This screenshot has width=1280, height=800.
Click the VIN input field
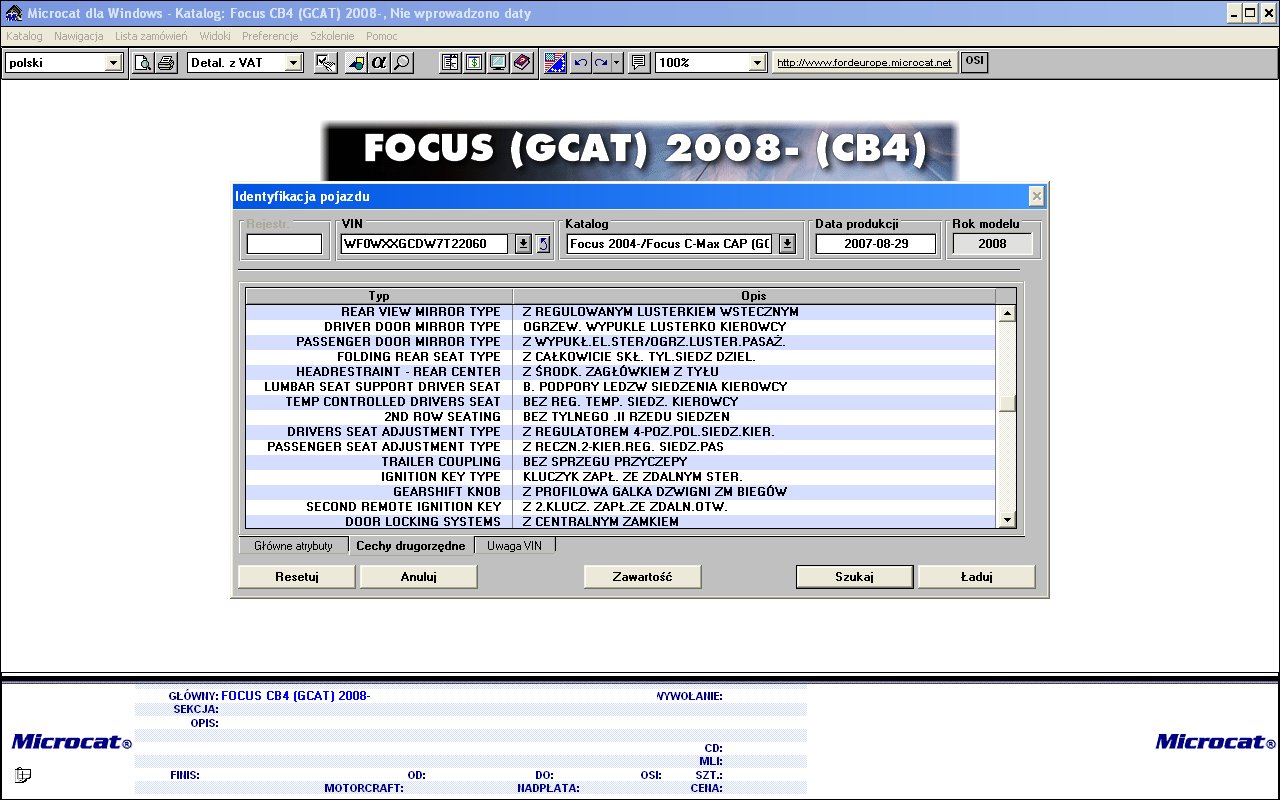pos(425,244)
